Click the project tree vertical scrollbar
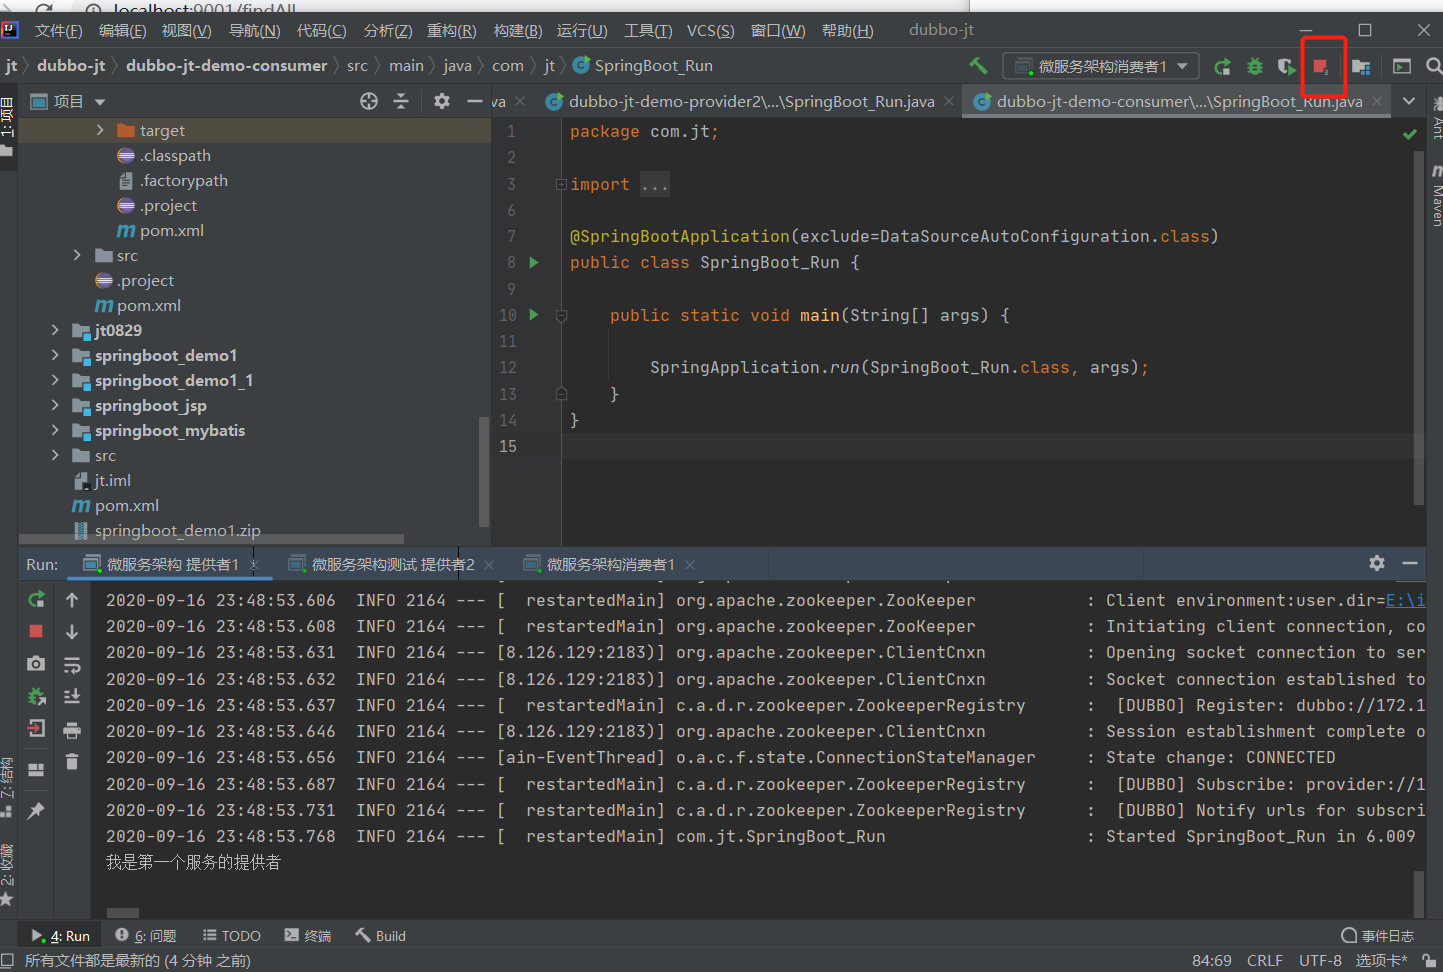This screenshot has height=972, width=1443. coord(484,470)
